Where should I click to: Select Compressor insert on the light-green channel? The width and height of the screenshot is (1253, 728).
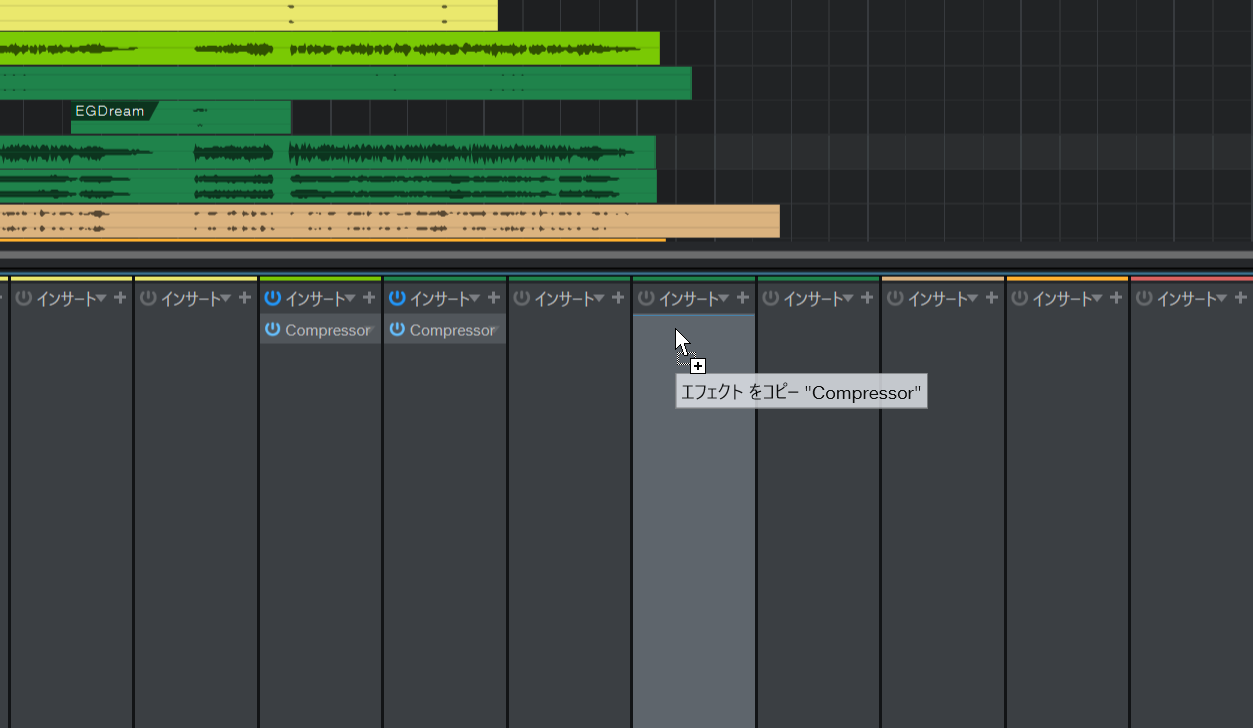coord(328,330)
